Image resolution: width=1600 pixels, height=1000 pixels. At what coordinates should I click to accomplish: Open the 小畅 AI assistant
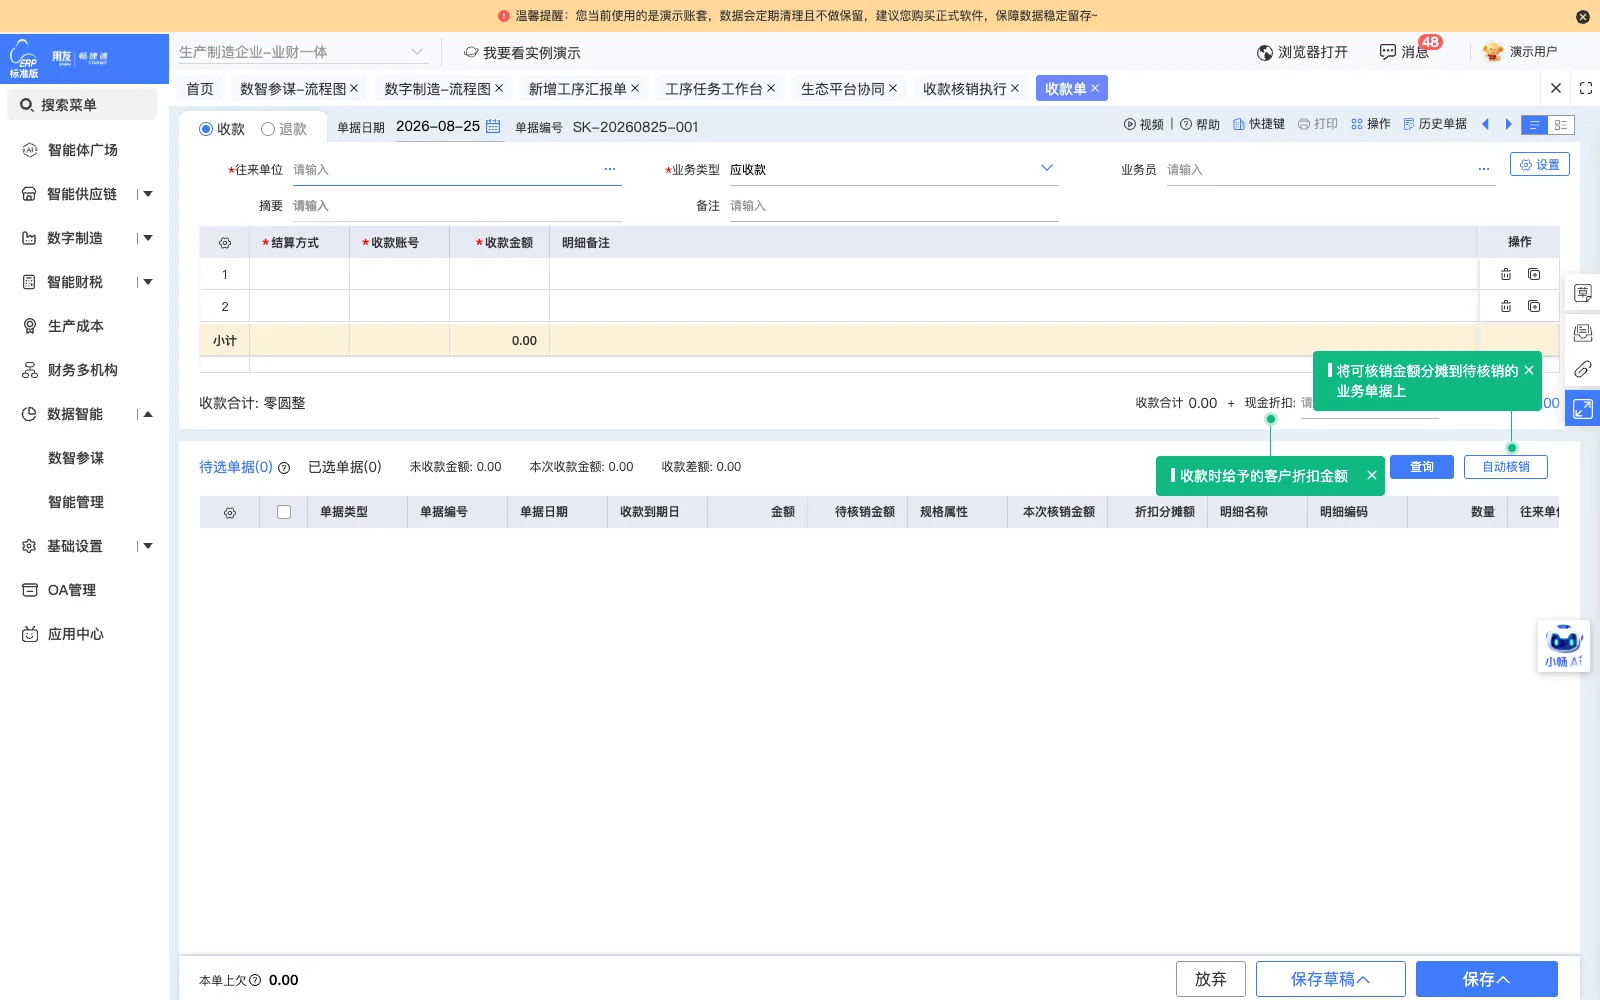[1563, 646]
